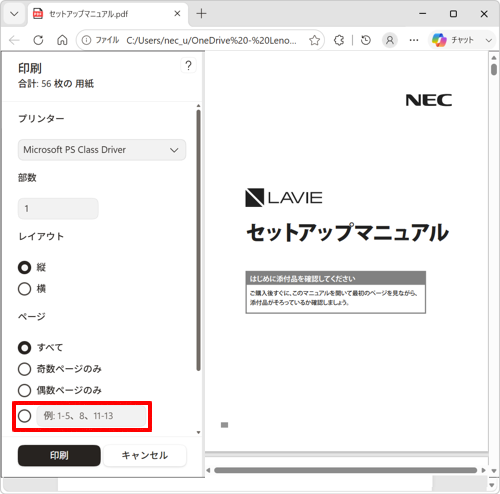Click print panel scroll up arrow
Screen dimensions: 500x494
[x=198, y=106]
